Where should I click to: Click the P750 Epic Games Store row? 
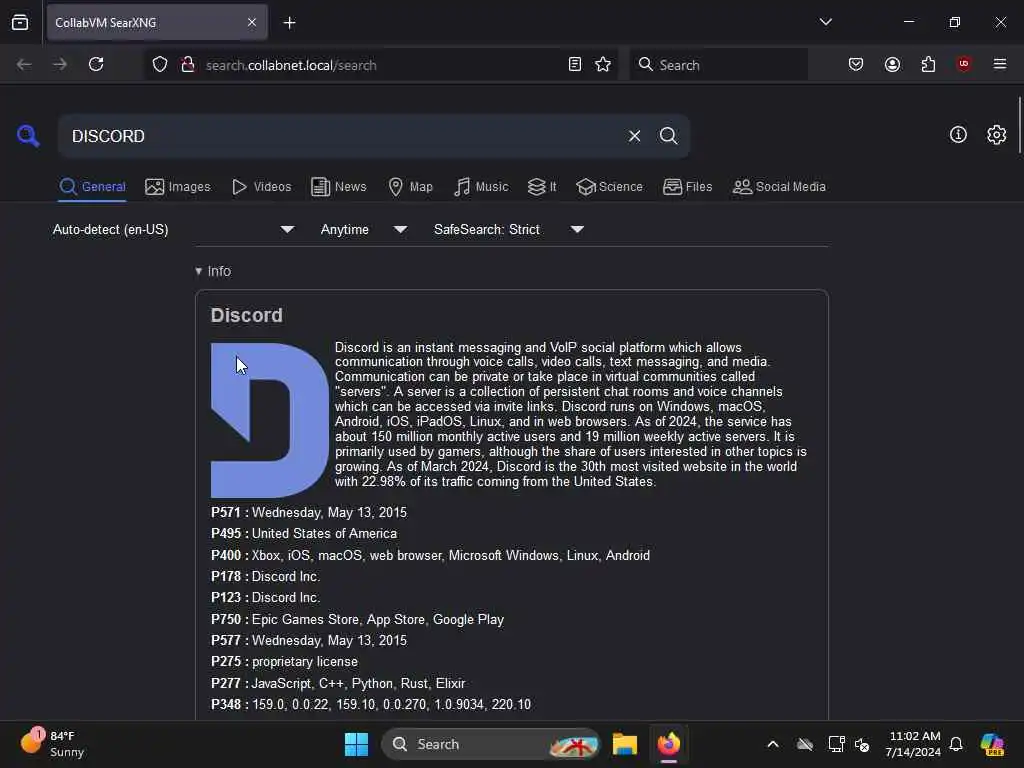pos(357,619)
